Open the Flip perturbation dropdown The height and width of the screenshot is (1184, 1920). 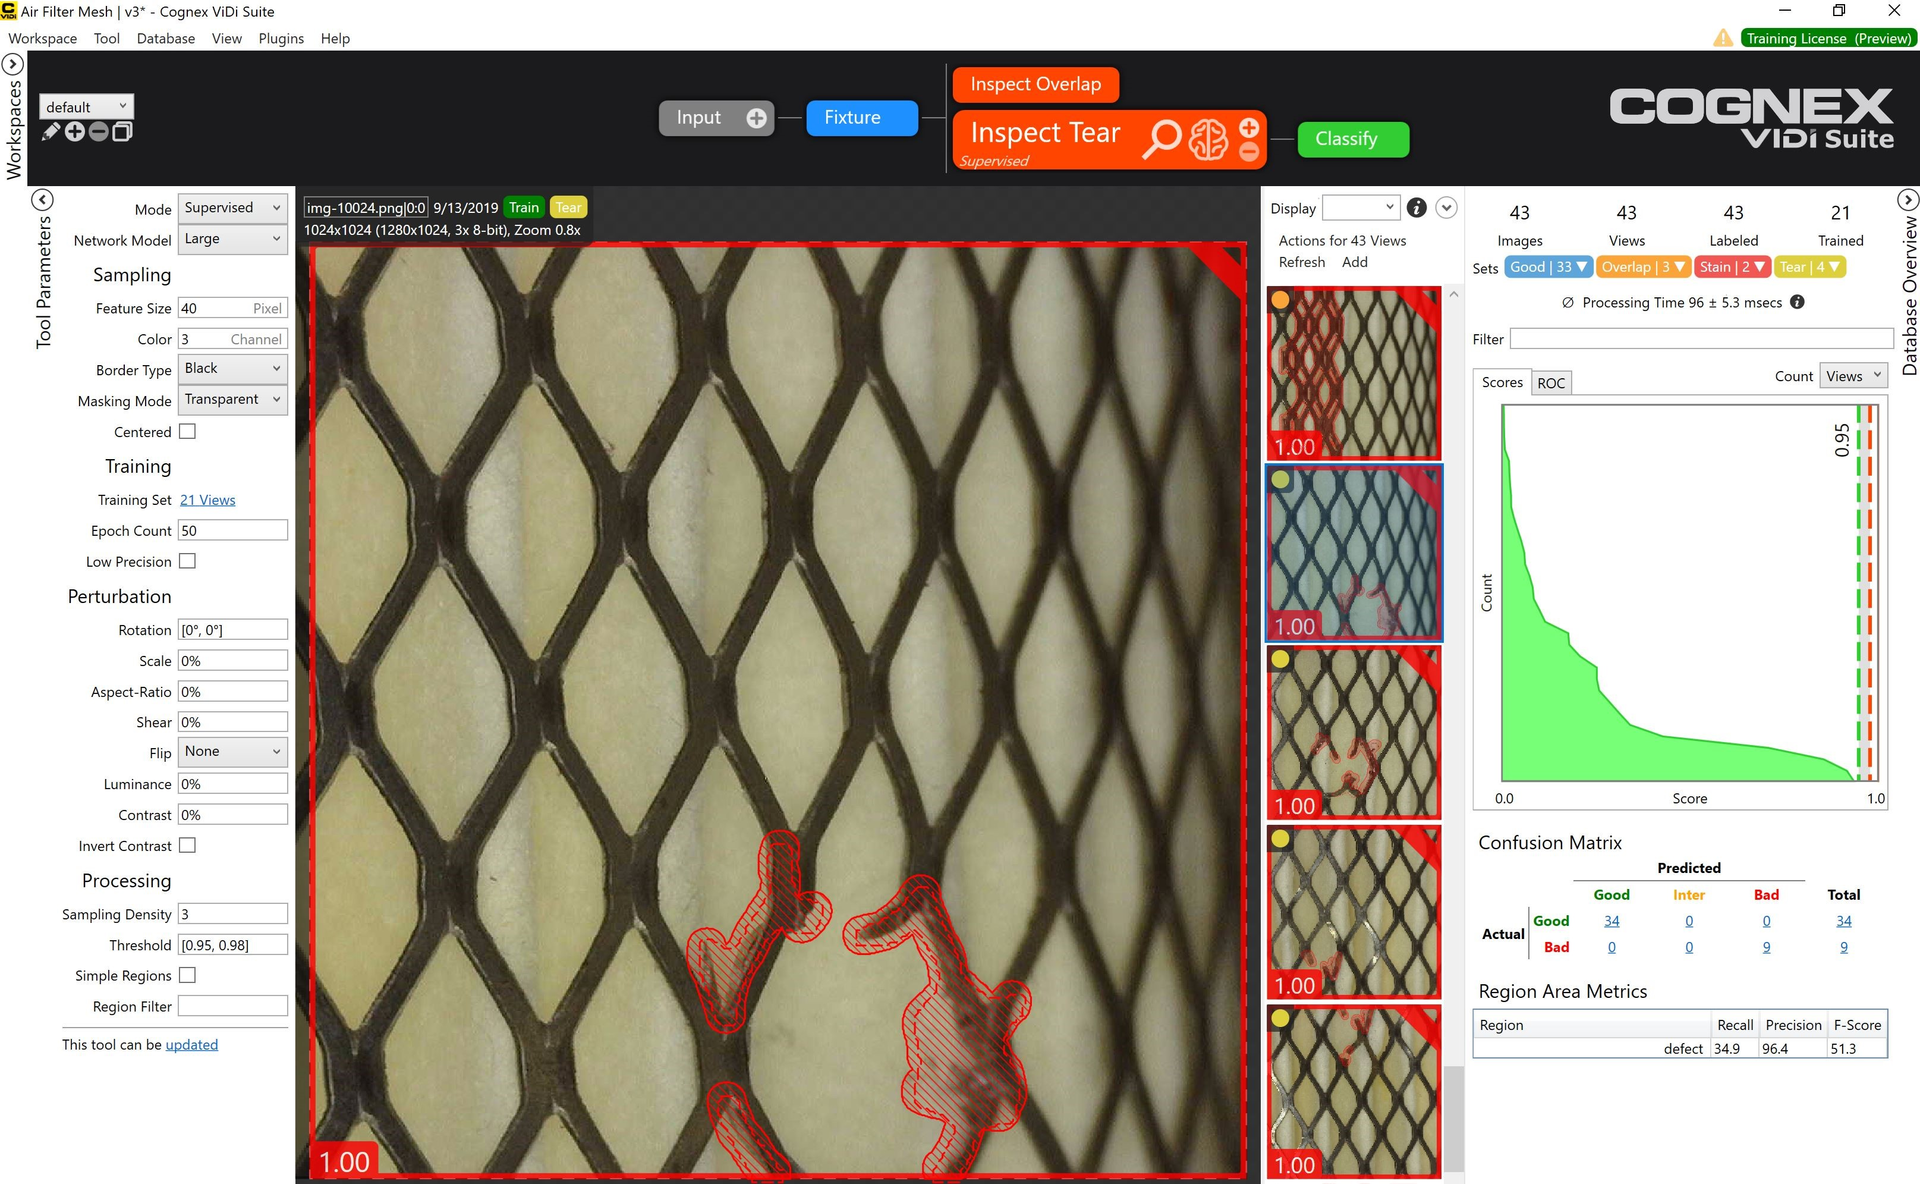(x=233, y=752)
